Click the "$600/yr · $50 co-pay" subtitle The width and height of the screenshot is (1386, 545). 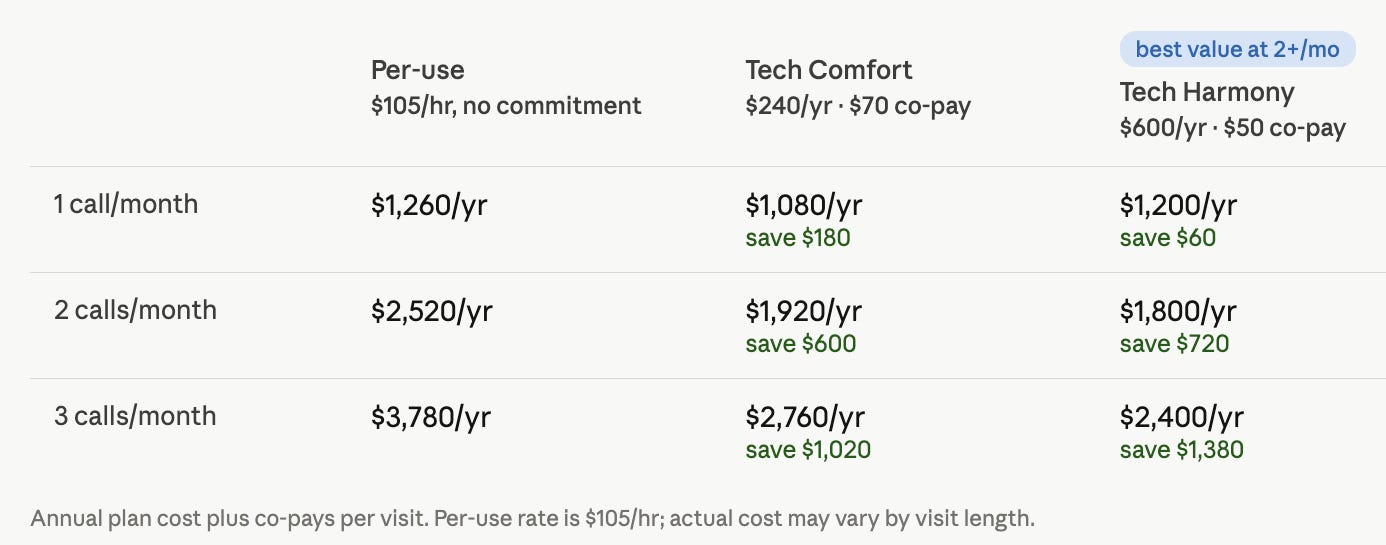pyautogui.click(x=1232, y=129)
